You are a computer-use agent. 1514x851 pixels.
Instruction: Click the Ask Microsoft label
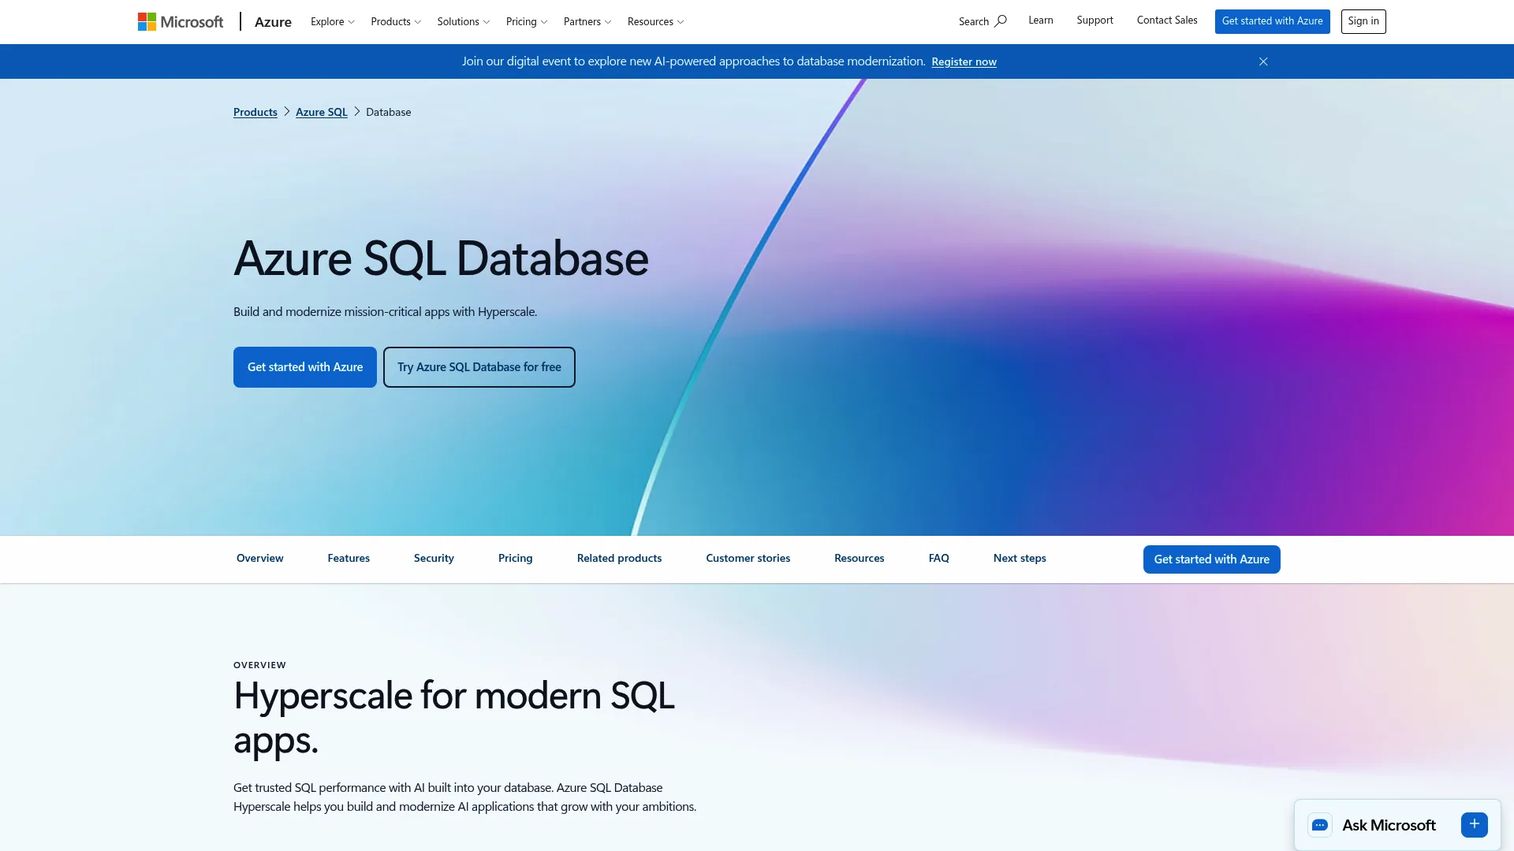tap(1389, 825)
